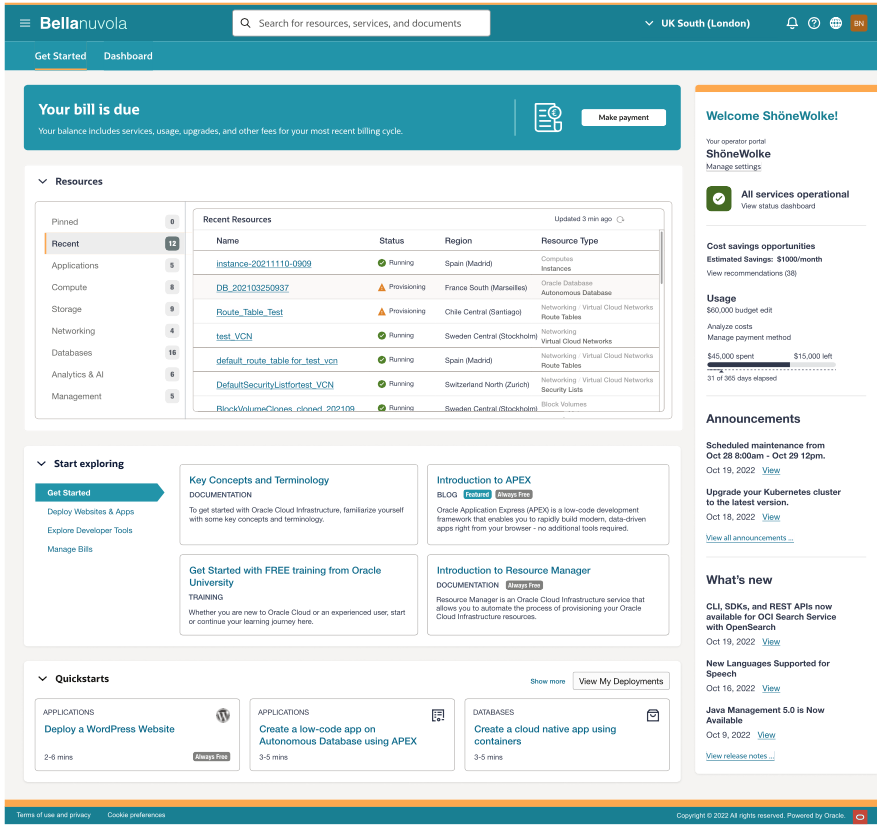Click the resource search input field
The width and height of the screenshot is (882, 831).
pyautogui.click(x=361, y=22)
